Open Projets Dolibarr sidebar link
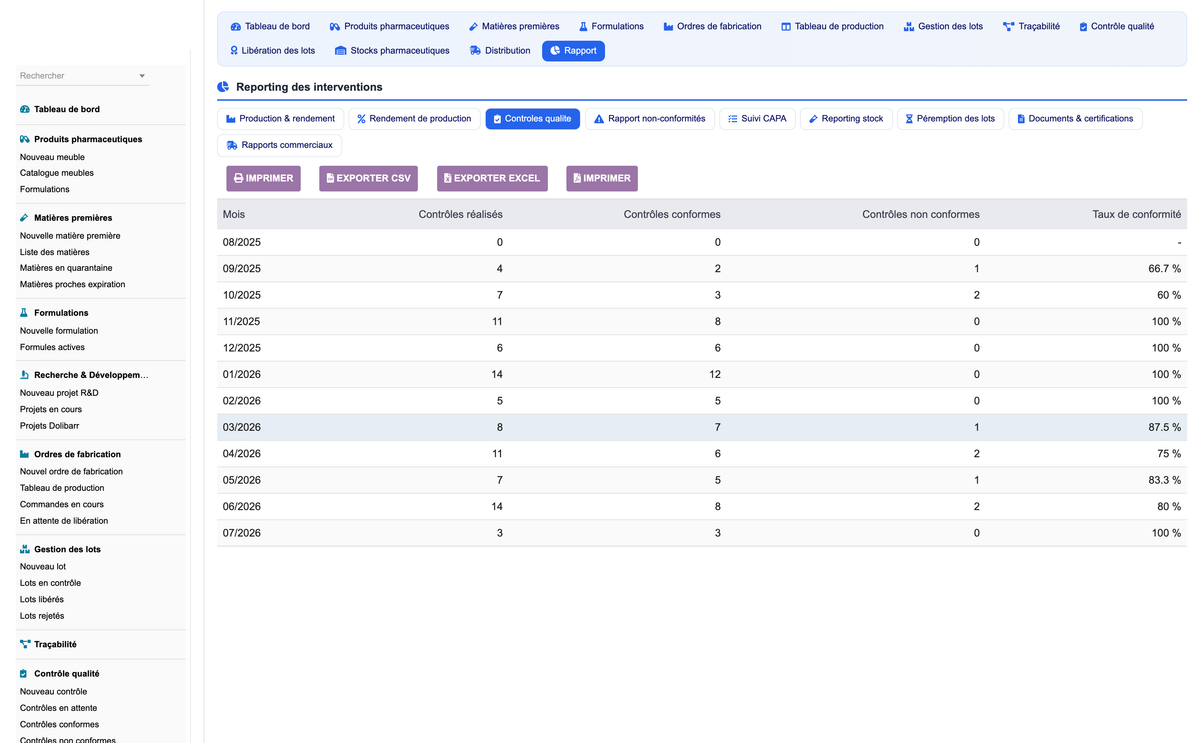 point(49,426)
